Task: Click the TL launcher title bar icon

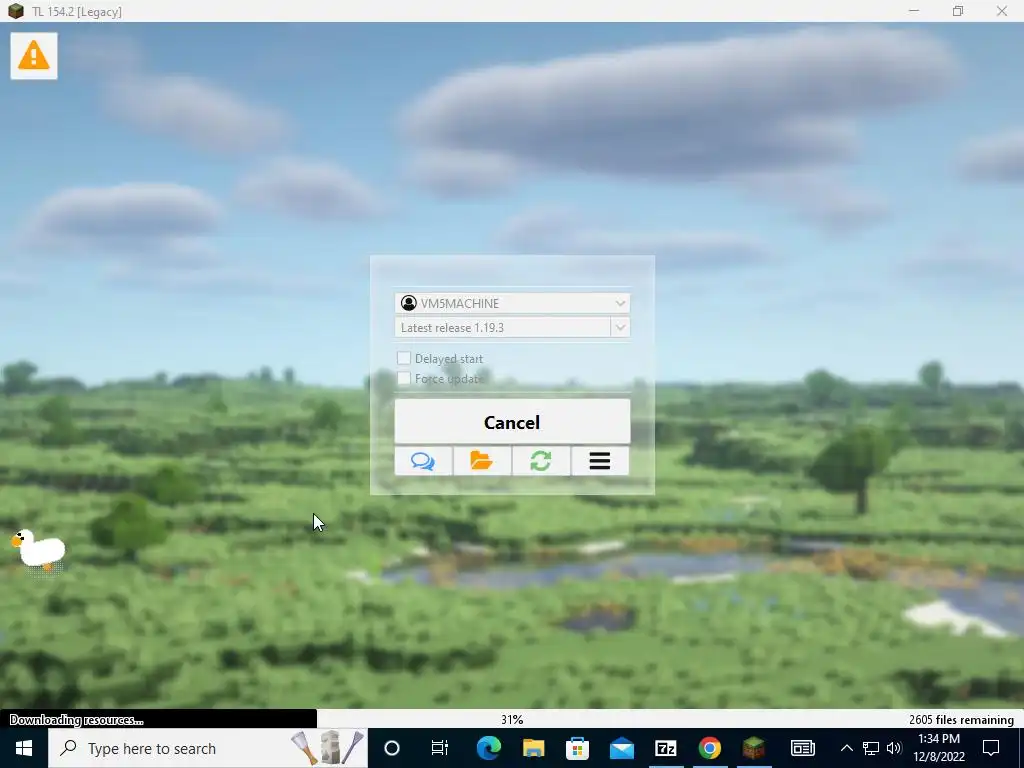Action: 16,11
